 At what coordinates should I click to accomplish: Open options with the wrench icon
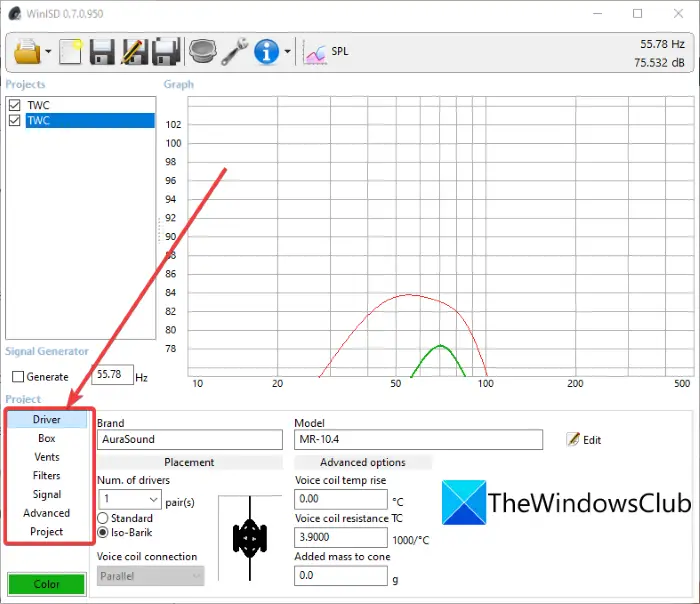[235, 52]
